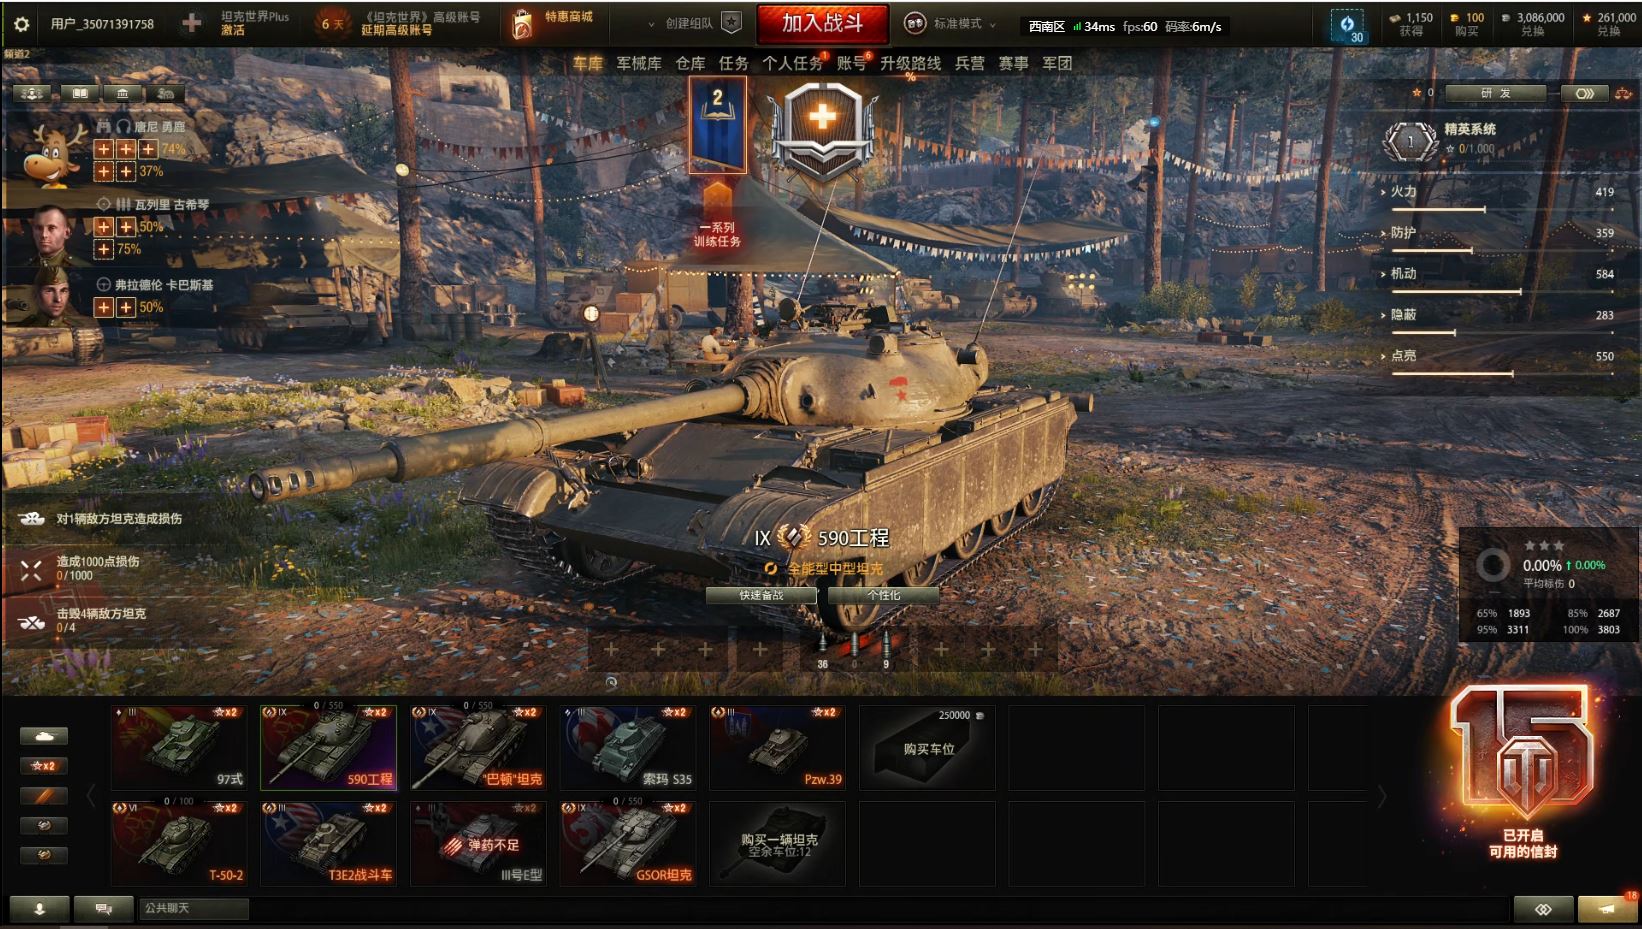Viewport: 1642px width, 929px height.
Task: Click the 30 battle pass points icon
Action: 1348,26
